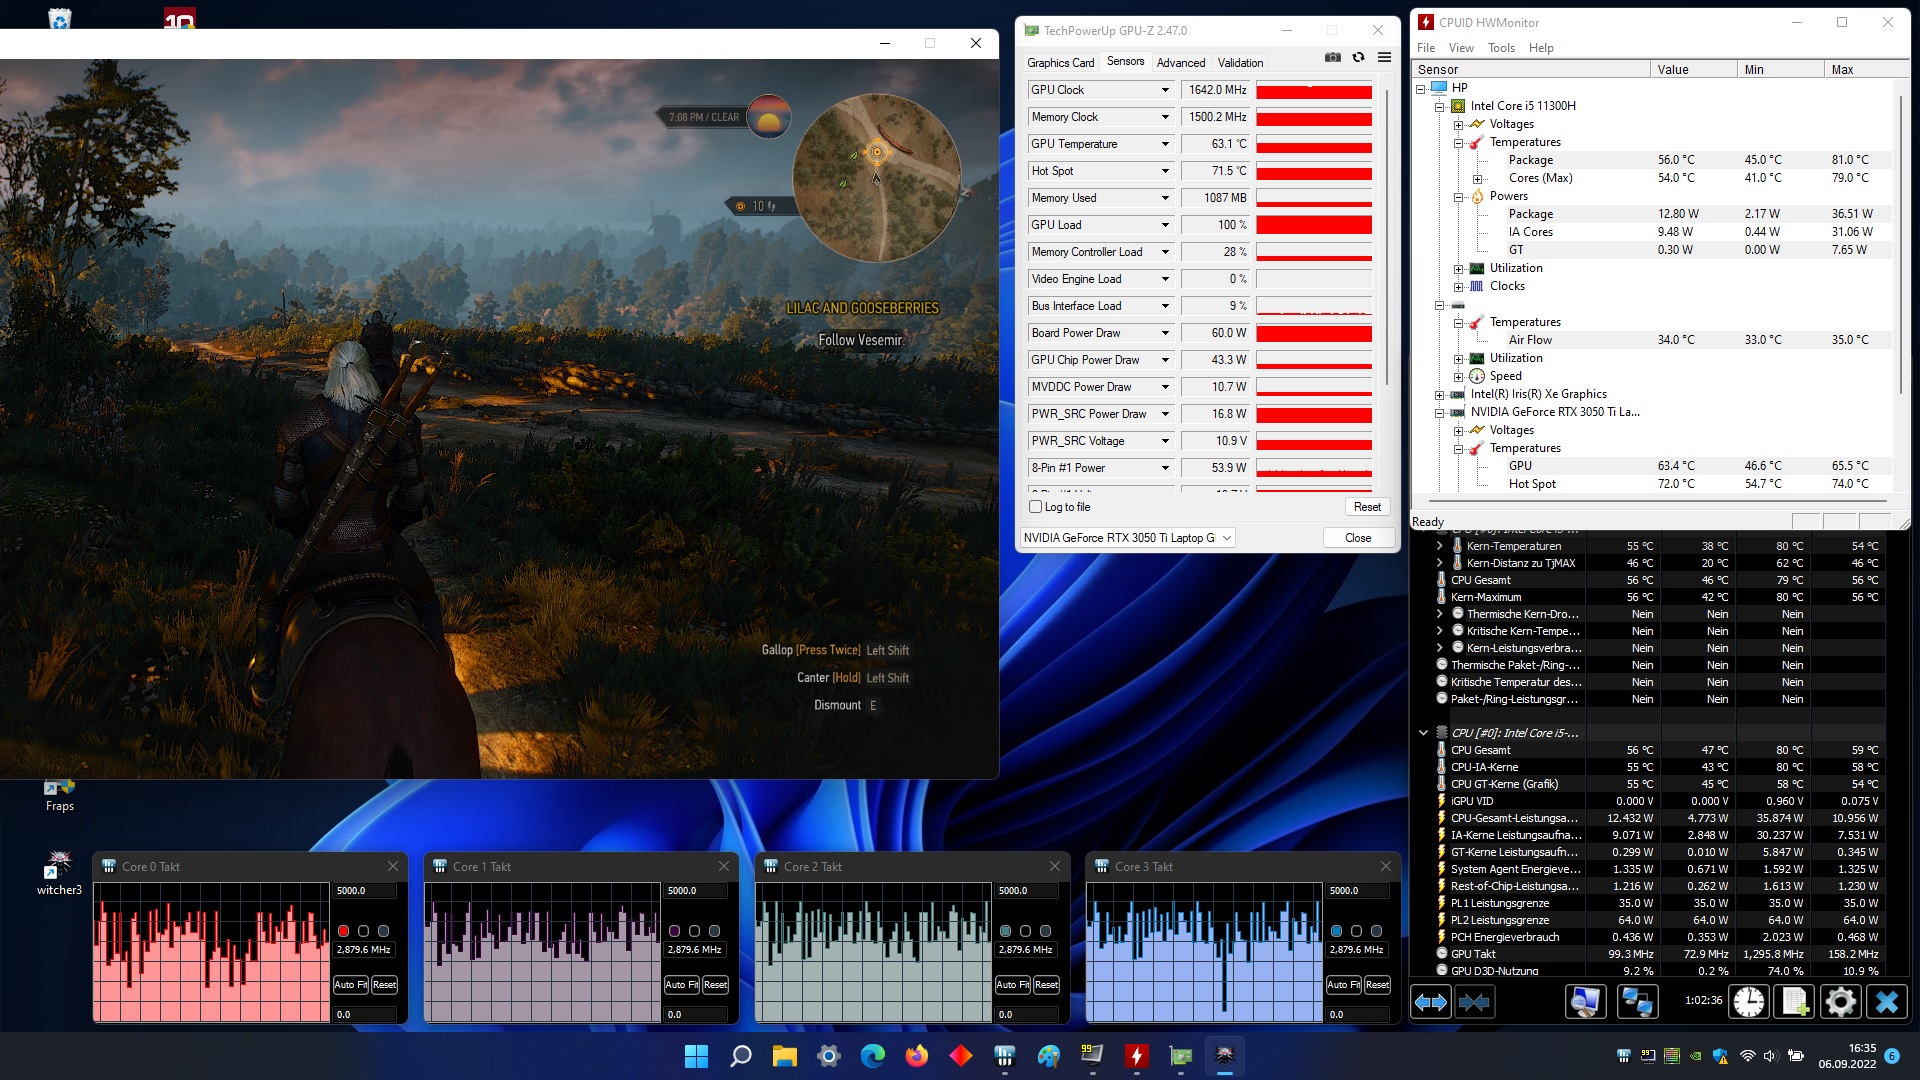Click HWiNFO expand columns arrows icon
Image resolution: width=1920 pixels, height=1080 pixels.
point(1431,1002)
